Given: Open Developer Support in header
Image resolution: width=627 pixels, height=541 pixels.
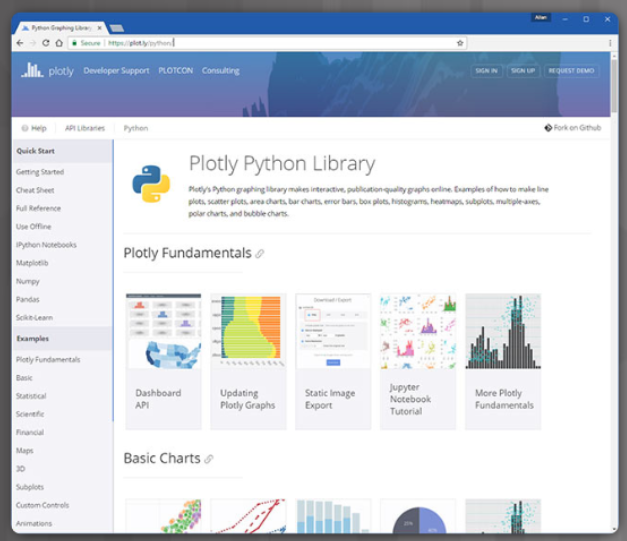Looking at the screenshot, I should click(116, 71).
